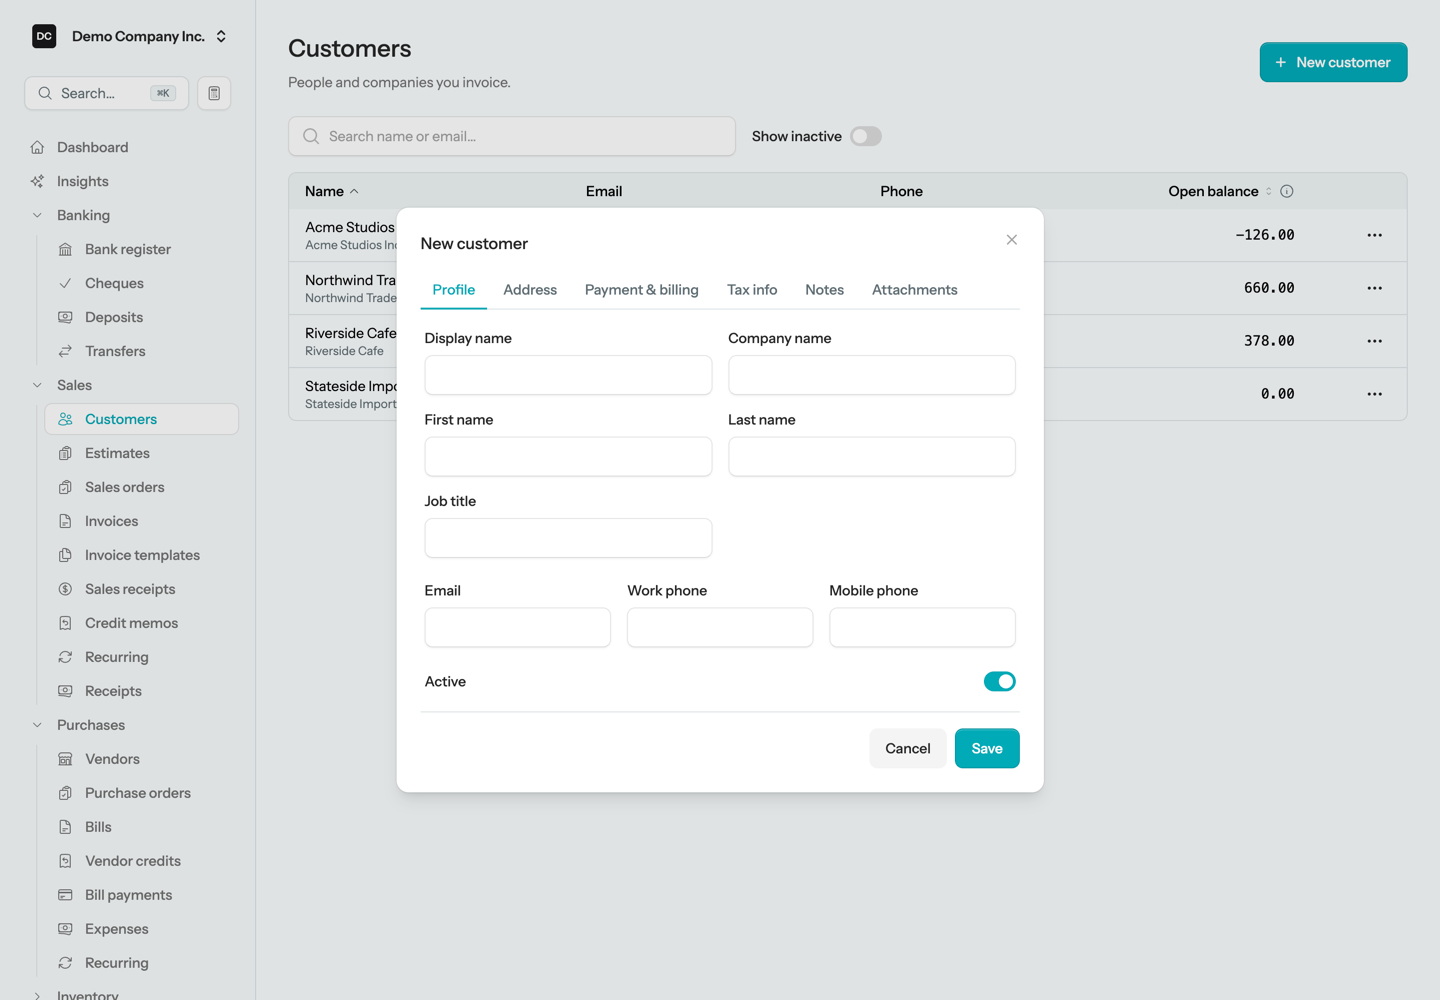
Task: Click the Deposits icon in sidebar
Action: tap(65, 317)
